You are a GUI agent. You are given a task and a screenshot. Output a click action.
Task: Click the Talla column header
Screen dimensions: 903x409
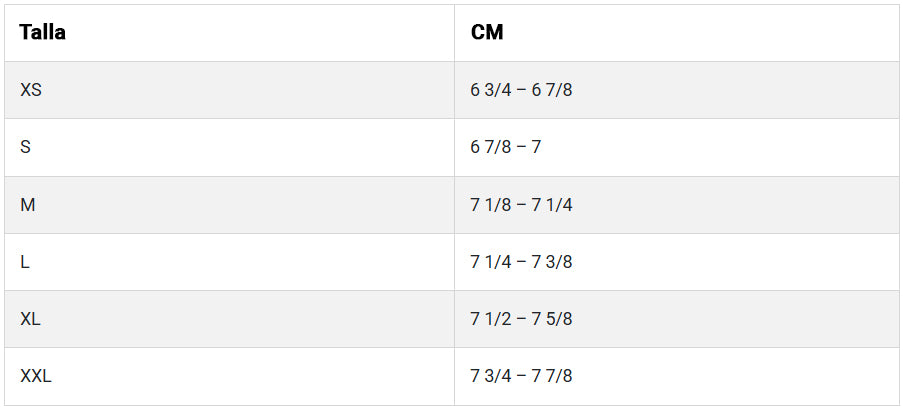[43, 32]
